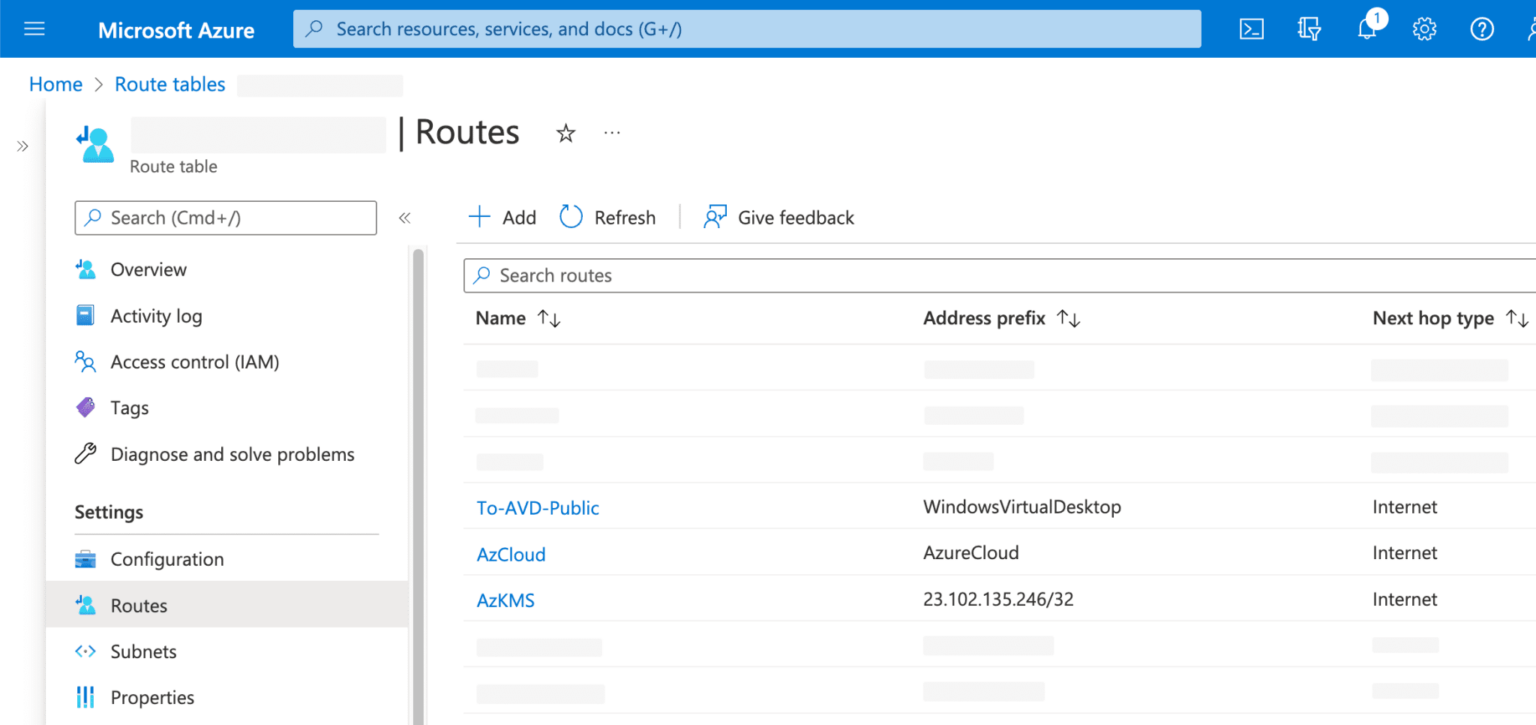Viewport: 1536px width, 725px height.
Task: Open the ellipsis menu next to Routes title
Action: 611,132
